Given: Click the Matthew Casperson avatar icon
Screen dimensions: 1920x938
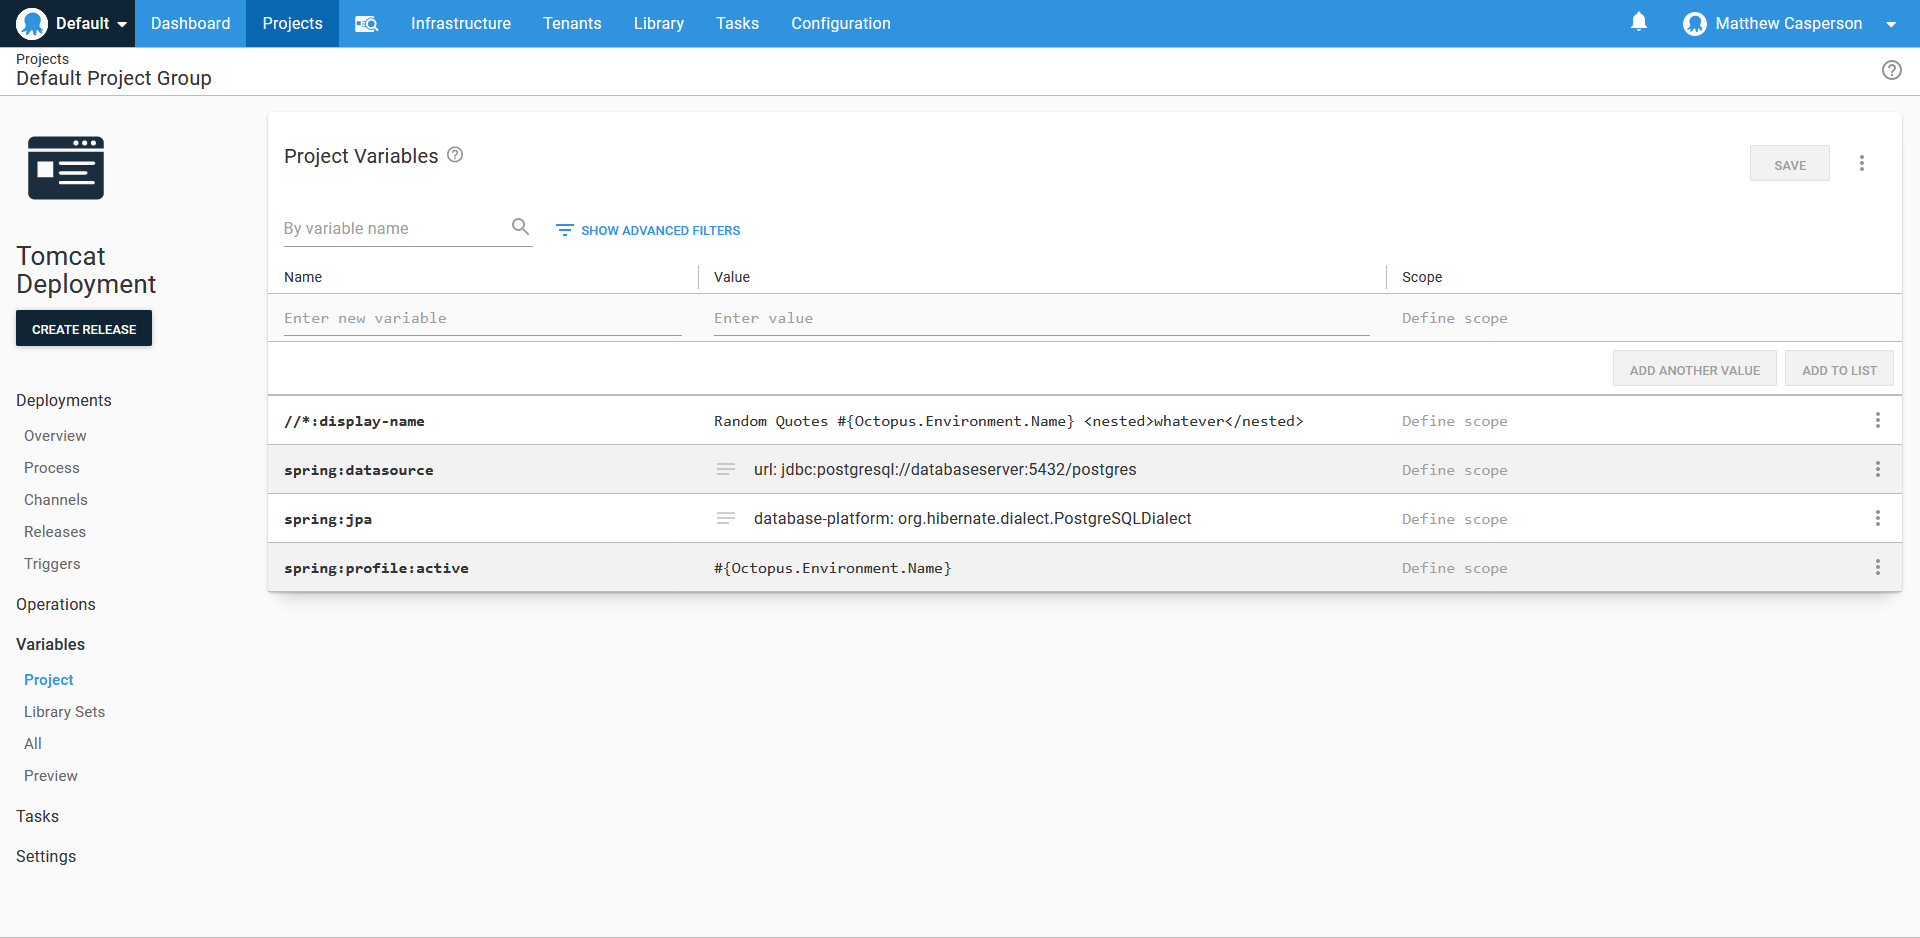Looking at the screenshot, I should point(1695,23).
